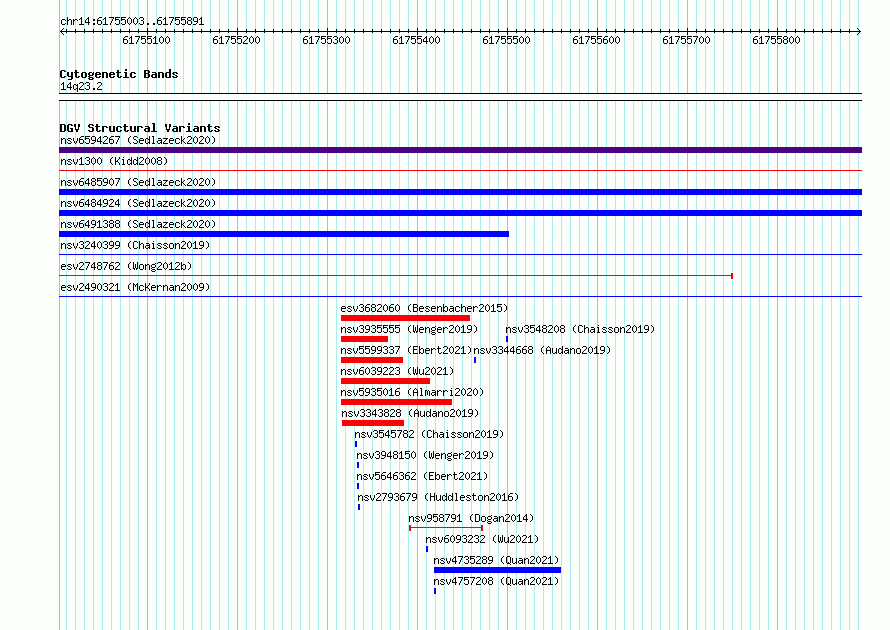Click ruler position 61755600

tap(597, 40)
